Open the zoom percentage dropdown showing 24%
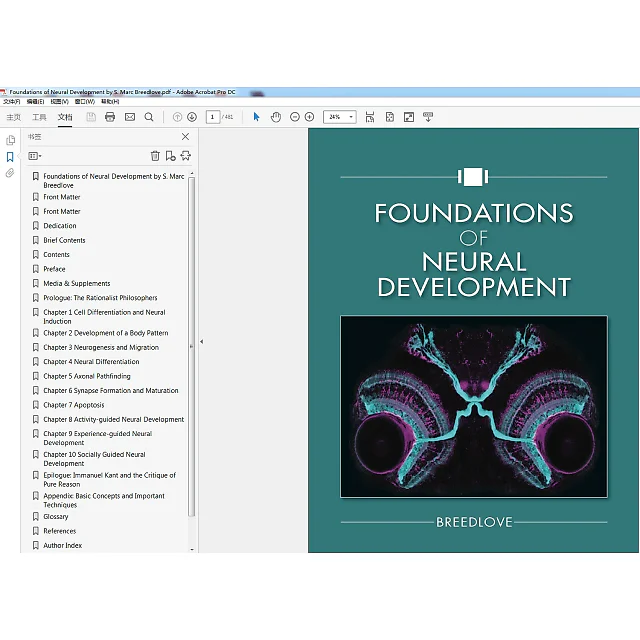This screenshot has height=640, width=640. point(351,117)
